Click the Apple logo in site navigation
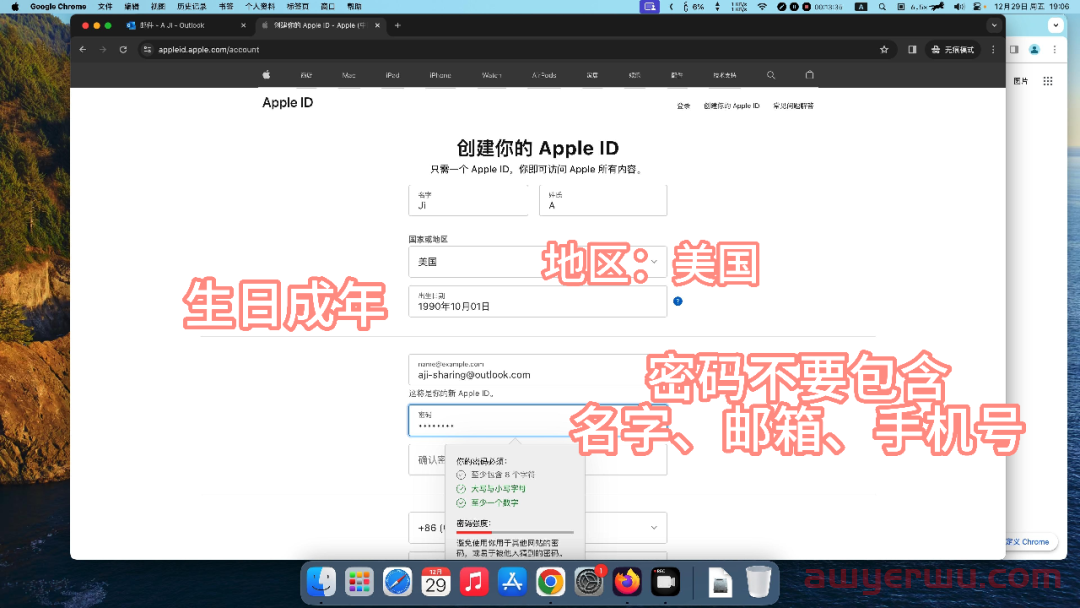 (x=266, y=75)
